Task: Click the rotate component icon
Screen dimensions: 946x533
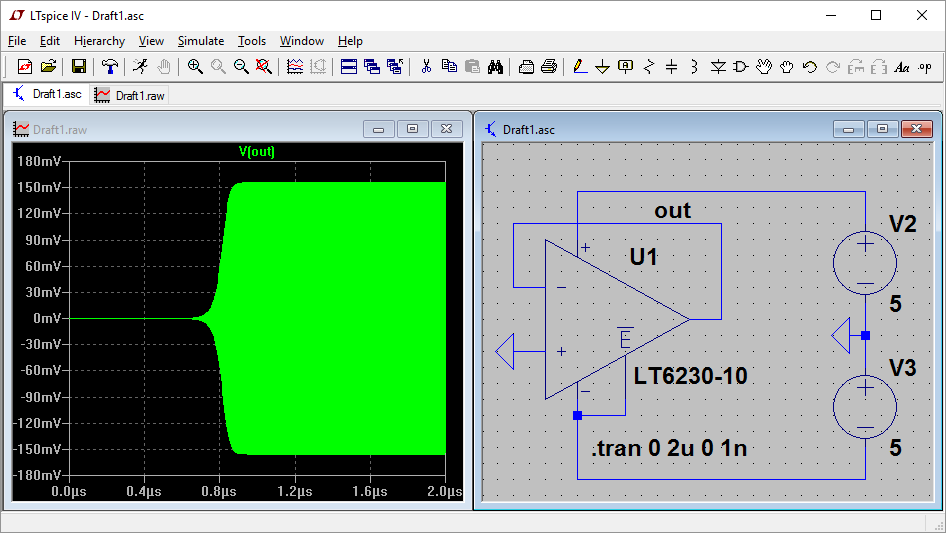Action: coord(856,66)
